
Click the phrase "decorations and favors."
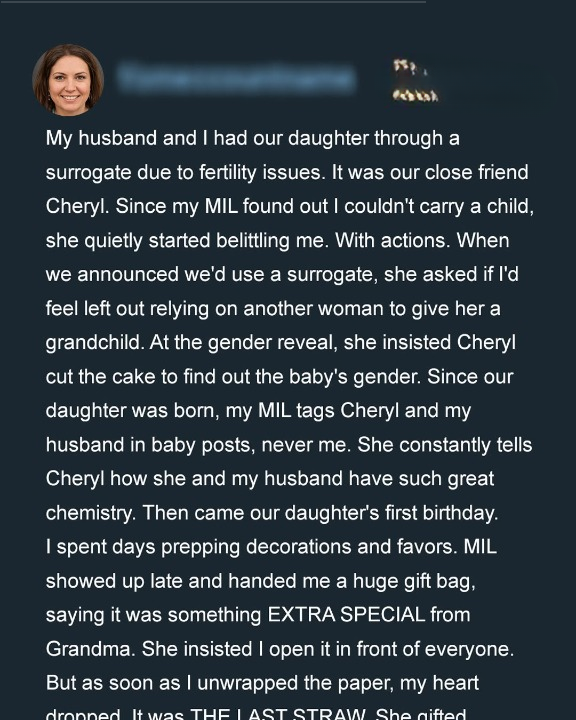coord(351,547)
